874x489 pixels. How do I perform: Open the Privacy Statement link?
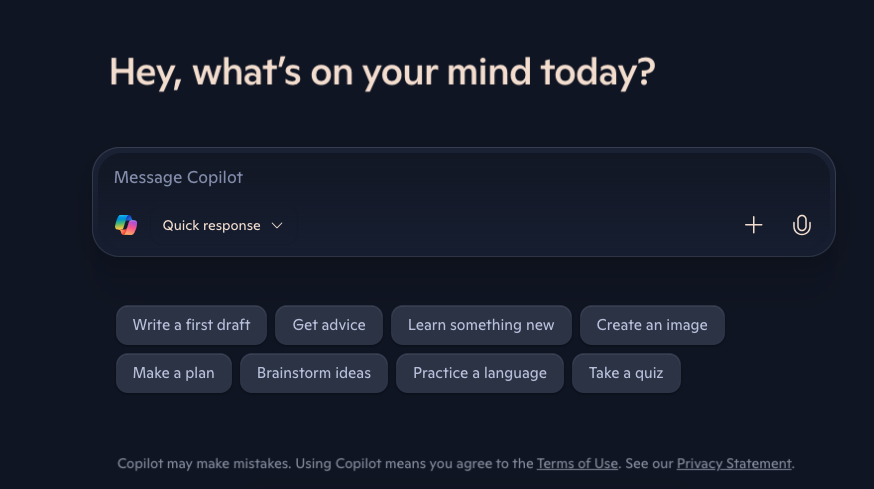point(734,463)
